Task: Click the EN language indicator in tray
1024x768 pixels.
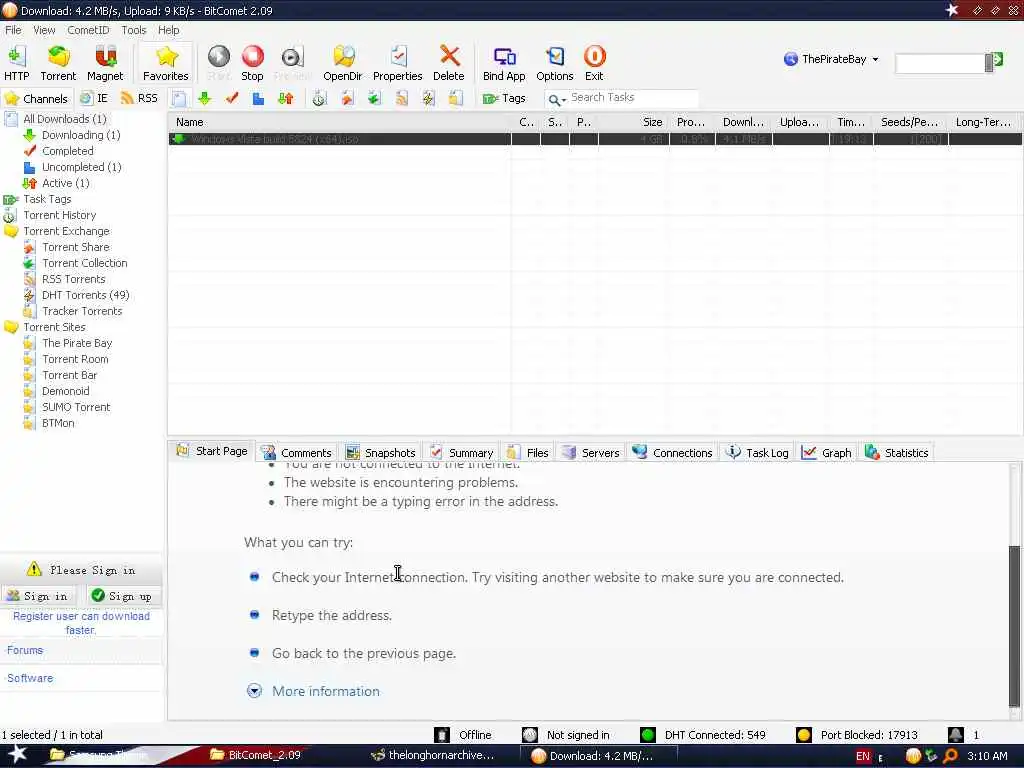Action: pos(863,756)
